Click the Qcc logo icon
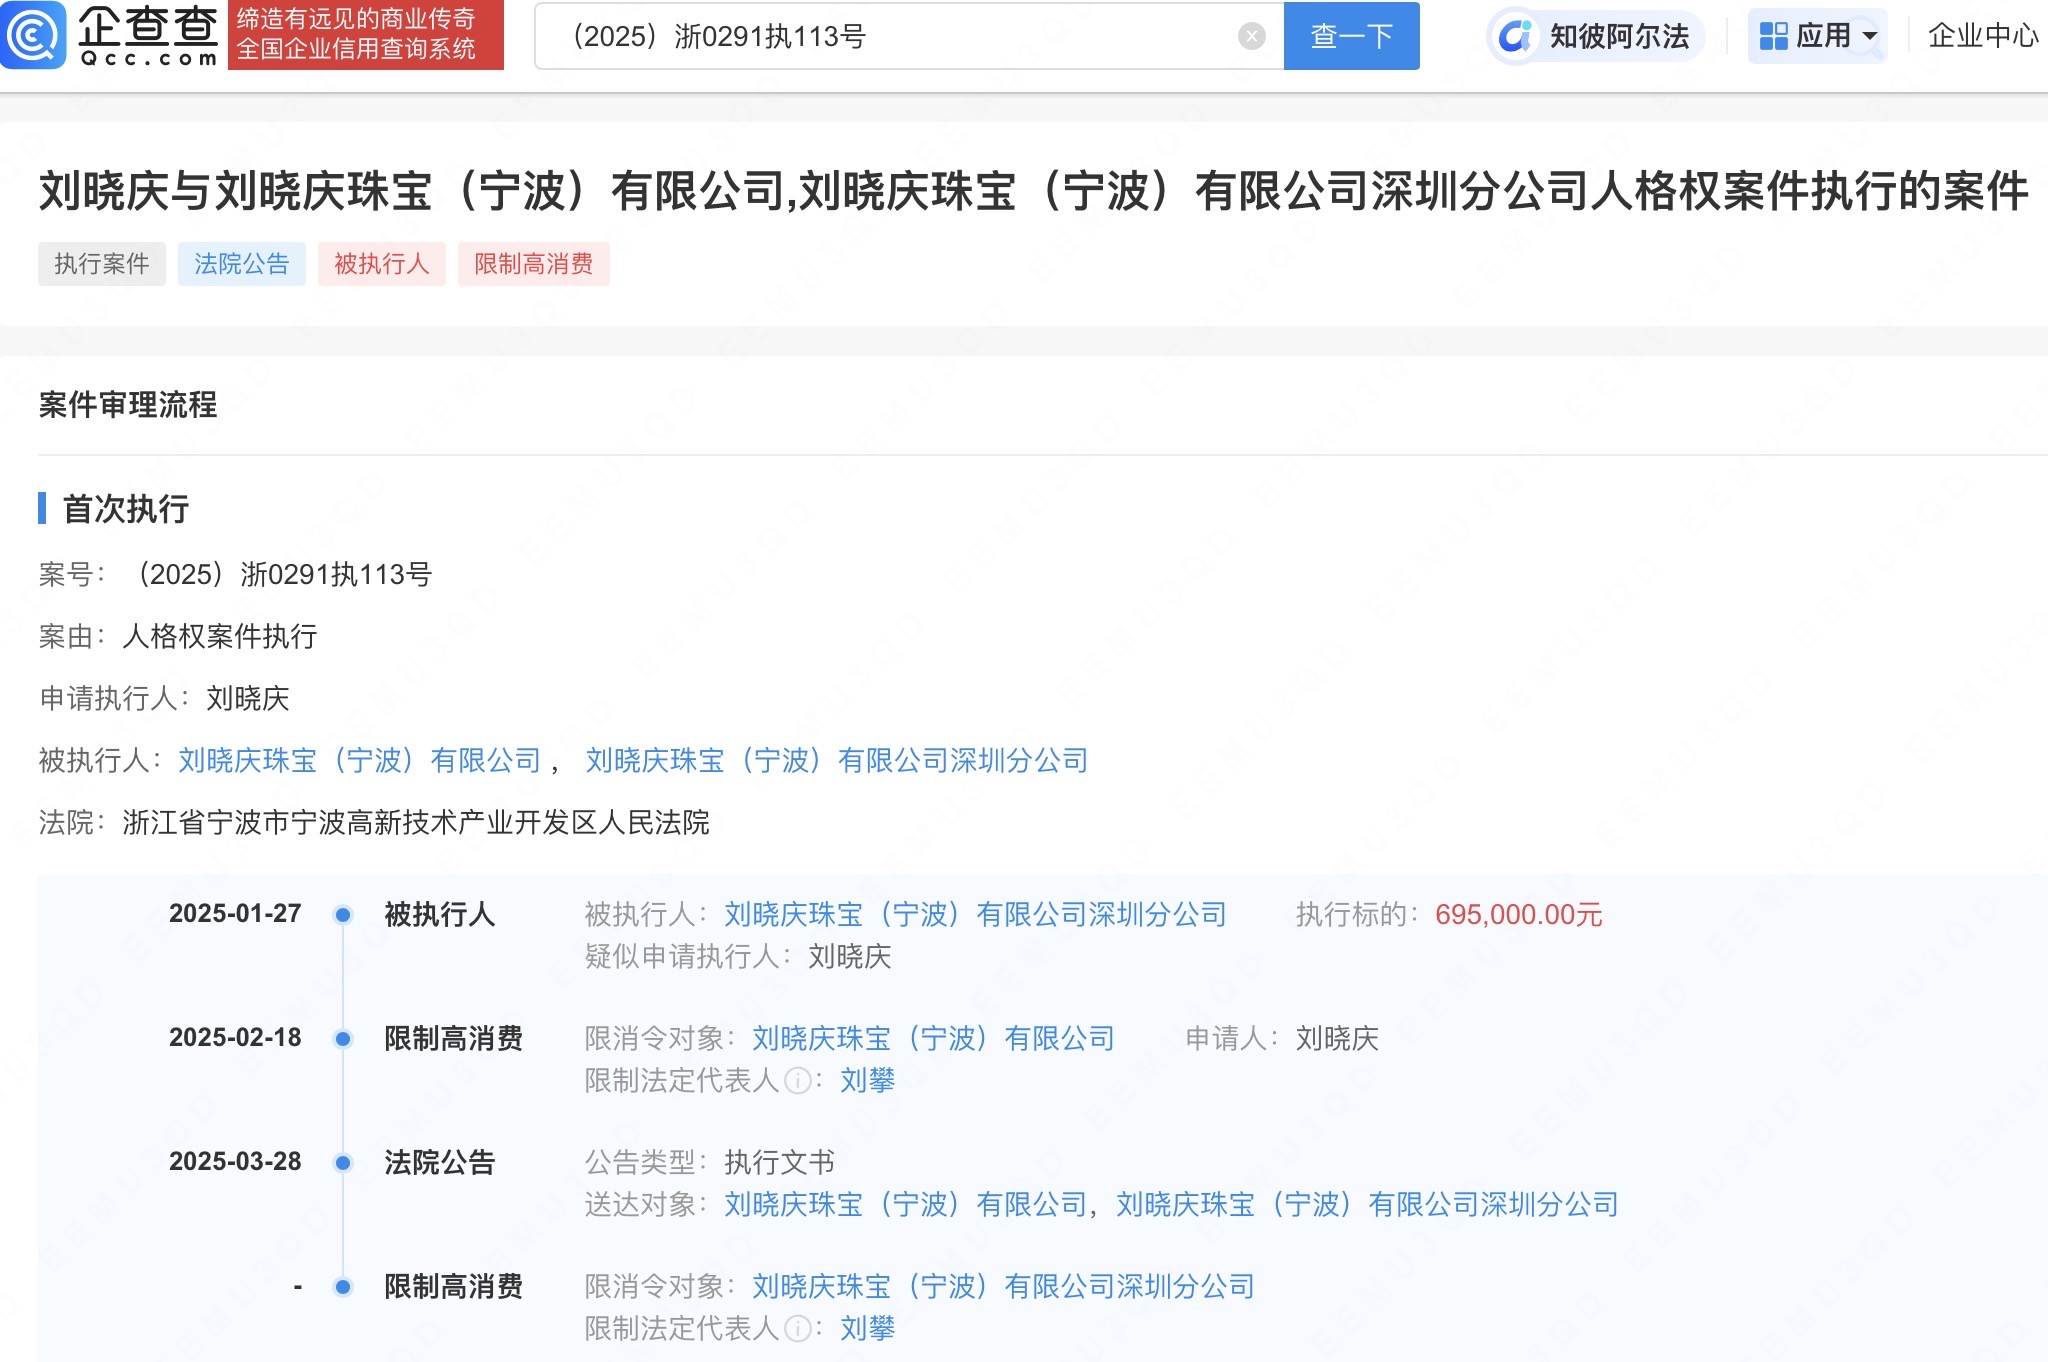 (x=34, y=35)
